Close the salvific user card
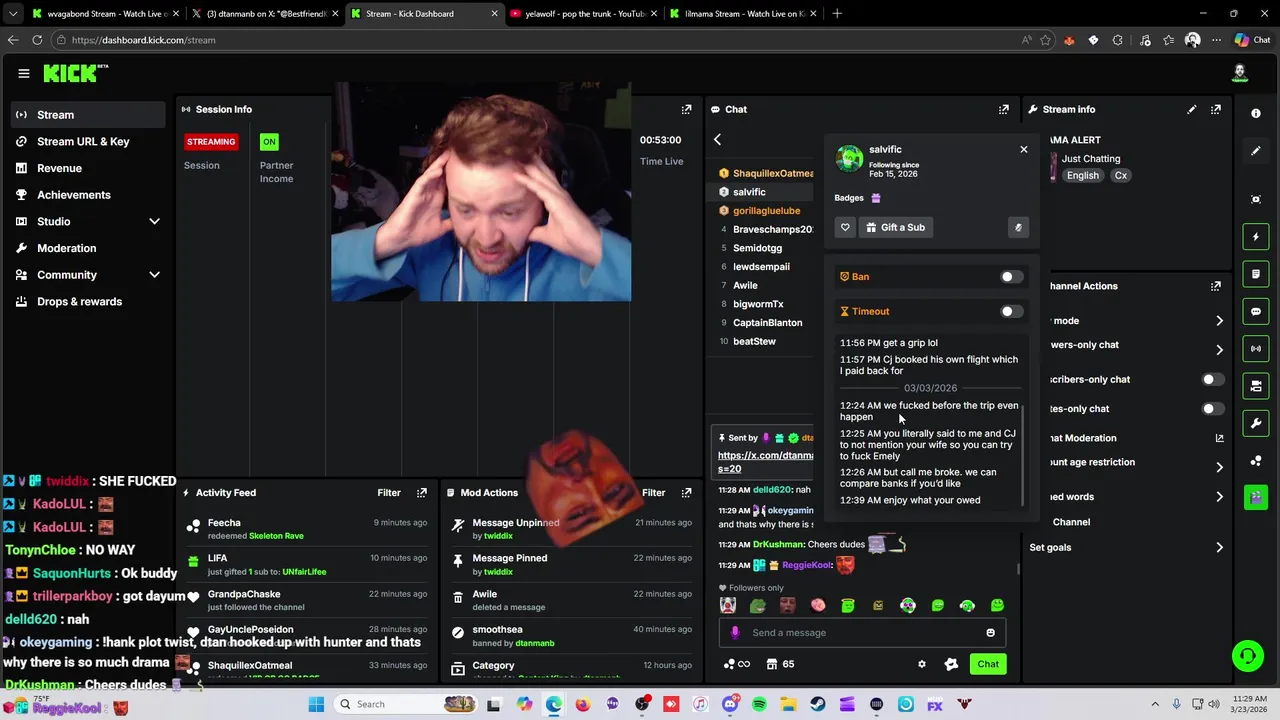This screenshot has width=1280, height=720. [x=1023, y=149]
